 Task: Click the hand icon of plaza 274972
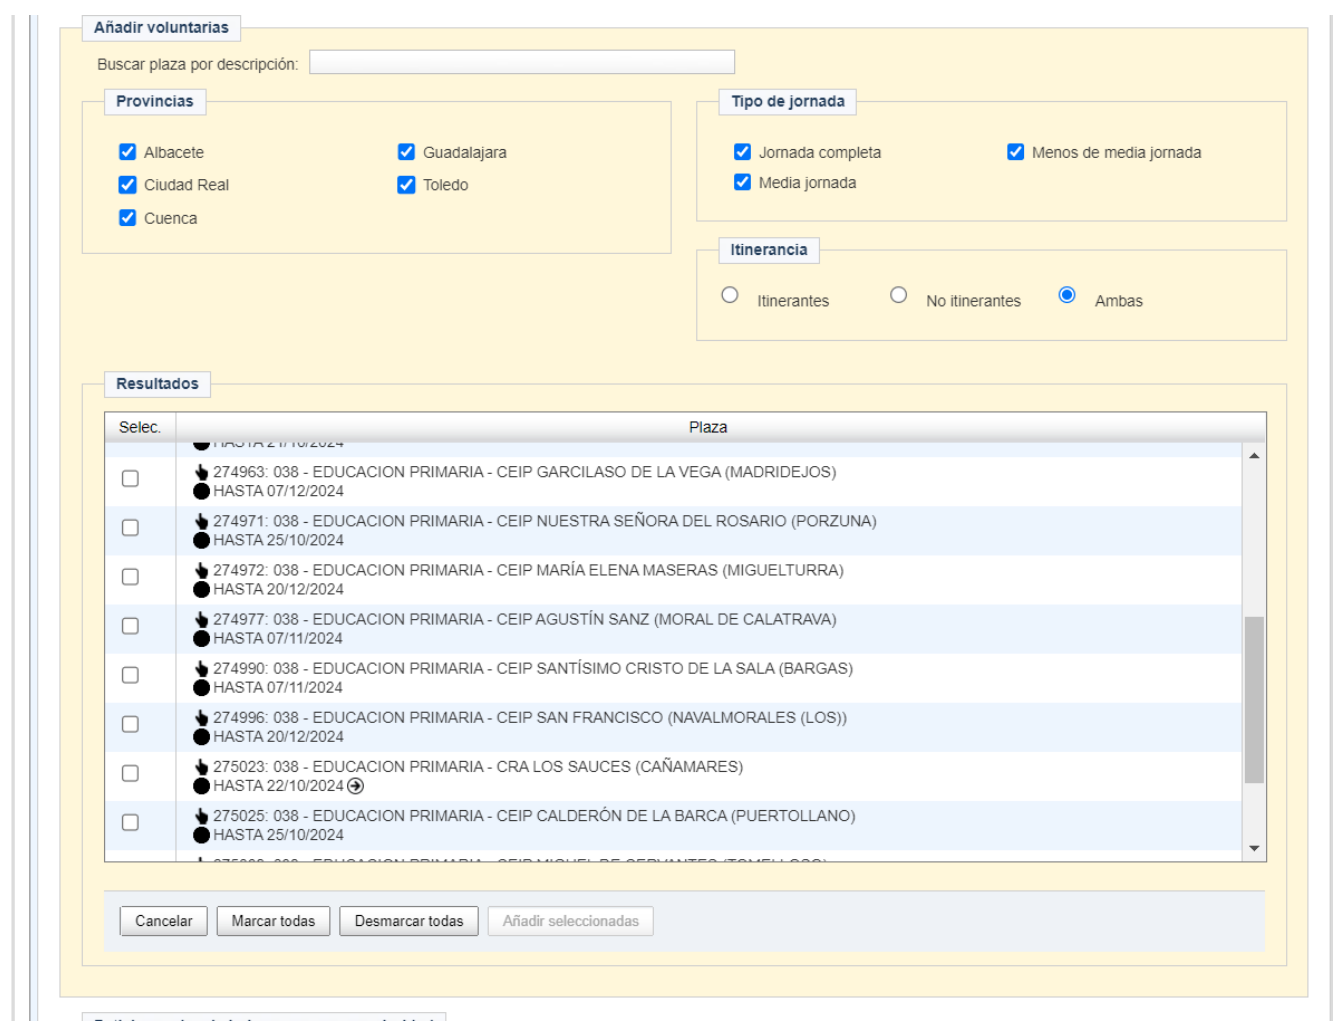coord(202,570)
